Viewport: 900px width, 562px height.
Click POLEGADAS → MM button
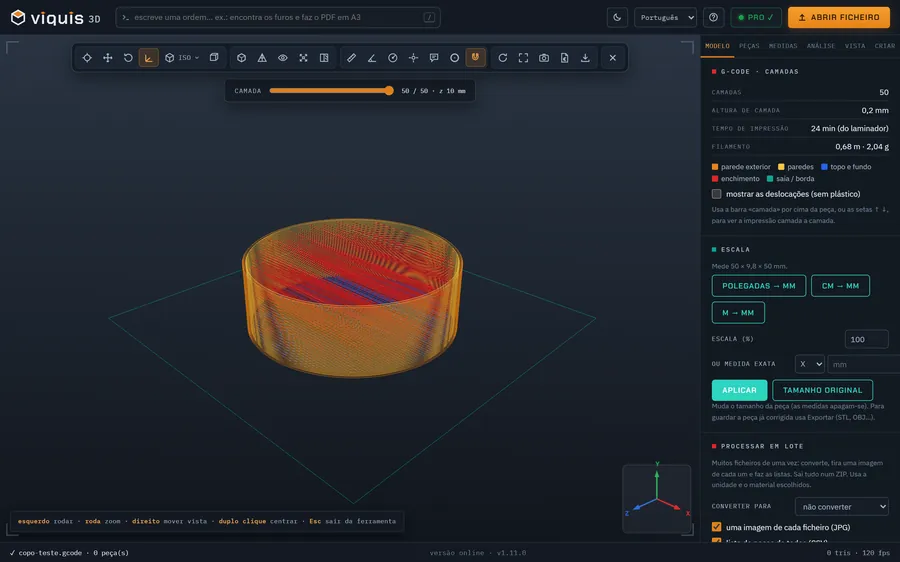coord(759,286)
